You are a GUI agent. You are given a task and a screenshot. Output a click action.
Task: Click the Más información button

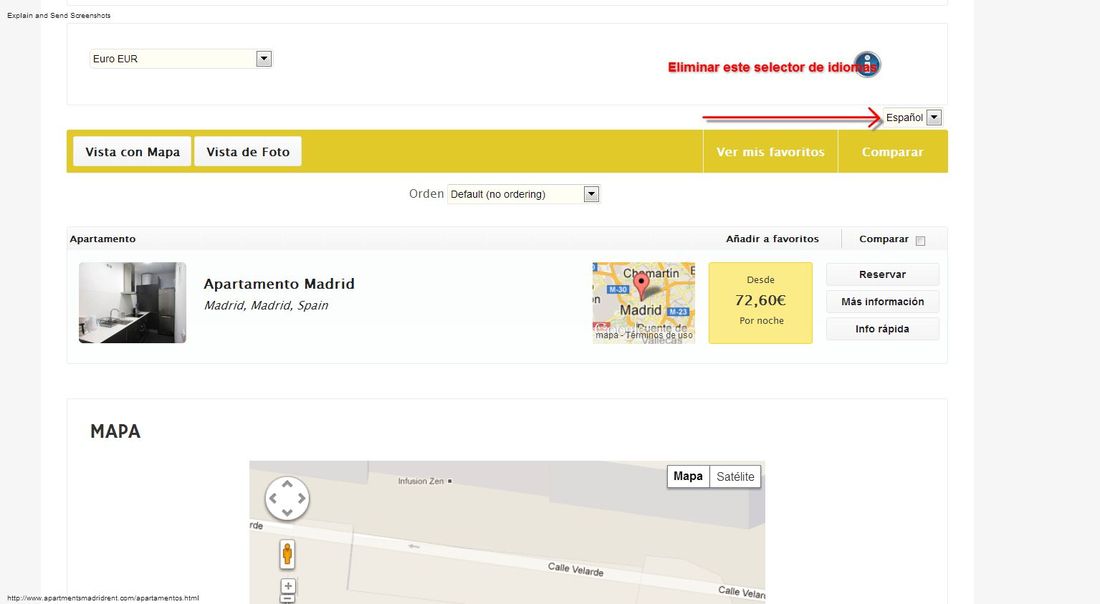(x=883, y=302)
